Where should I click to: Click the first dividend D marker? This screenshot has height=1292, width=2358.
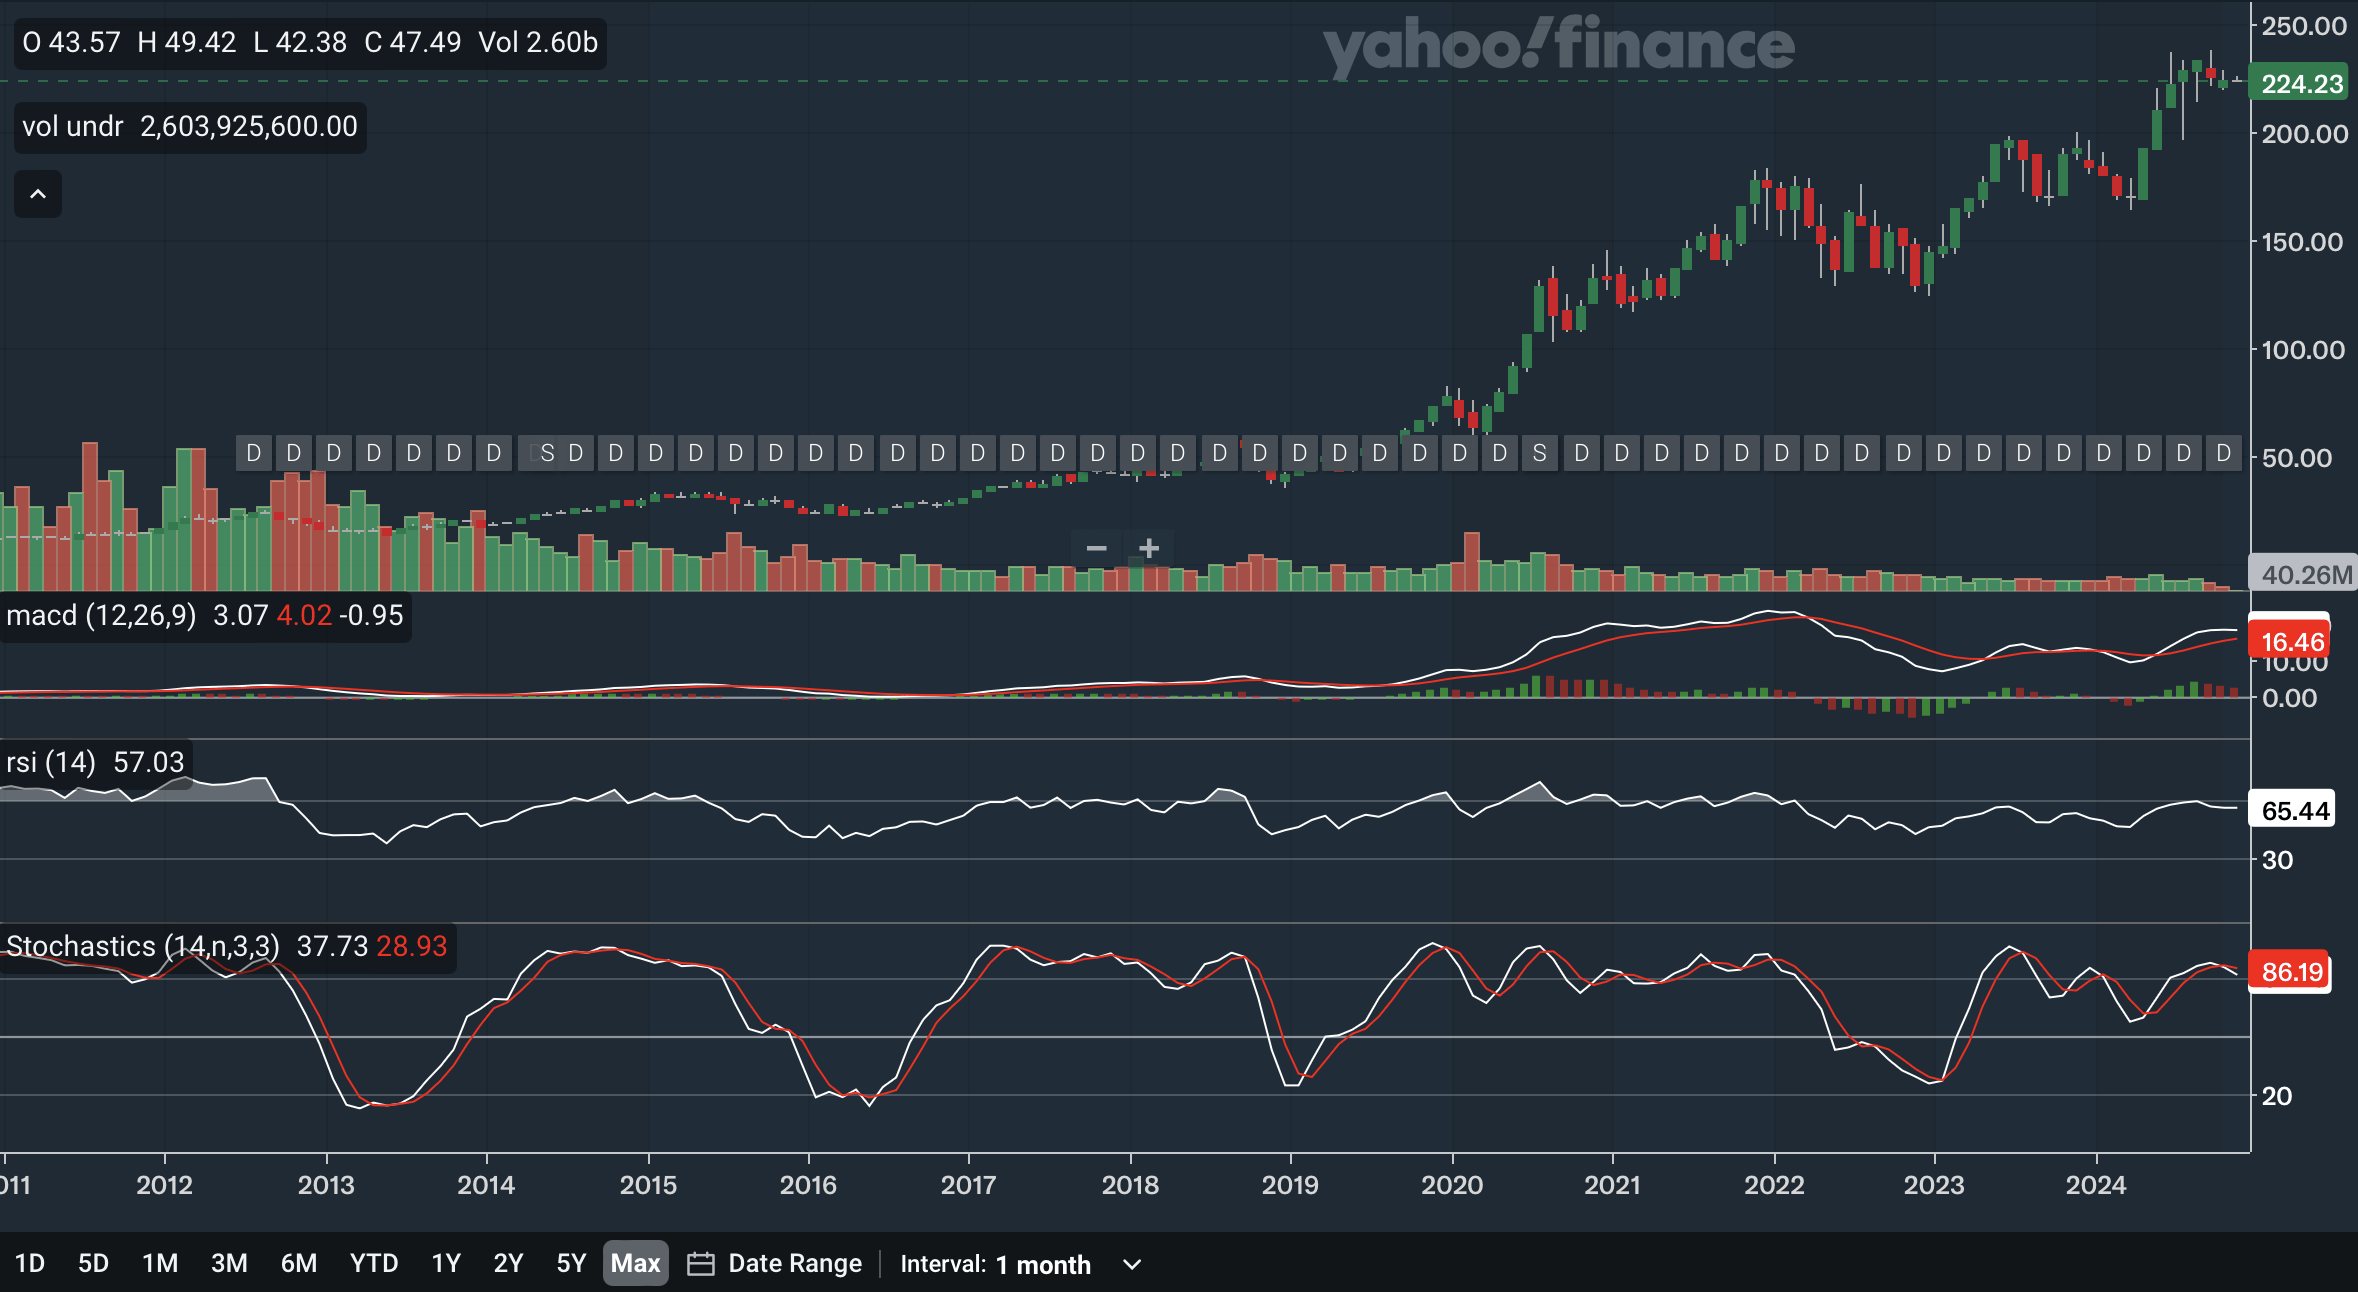(254, 453)
